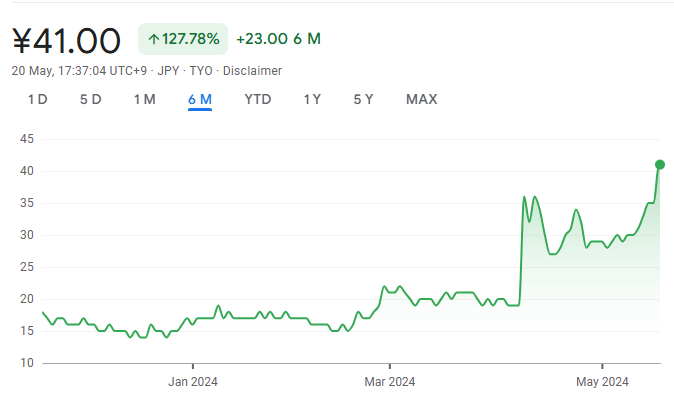The image size is (674, 399).
Task: Switch chart to YTD range
Action: pyautogui.click(x=257, y=99)
